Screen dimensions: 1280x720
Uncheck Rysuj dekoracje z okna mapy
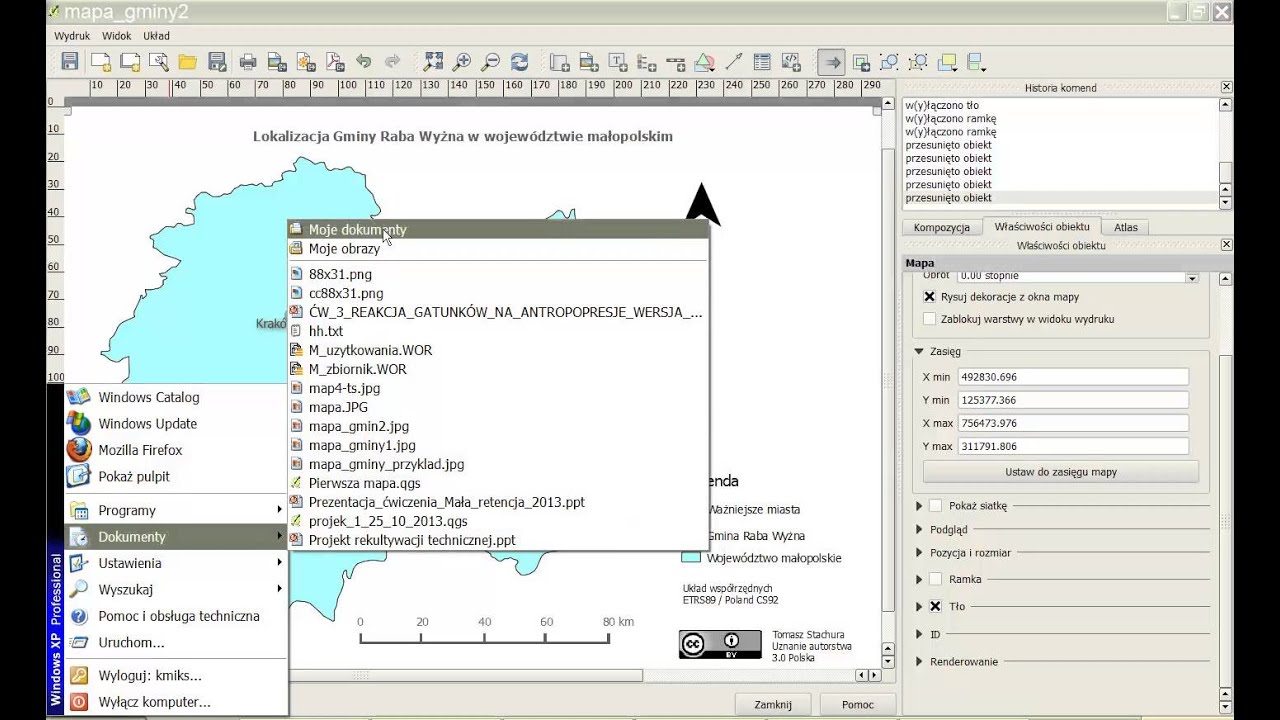click(x=930, y=297)
